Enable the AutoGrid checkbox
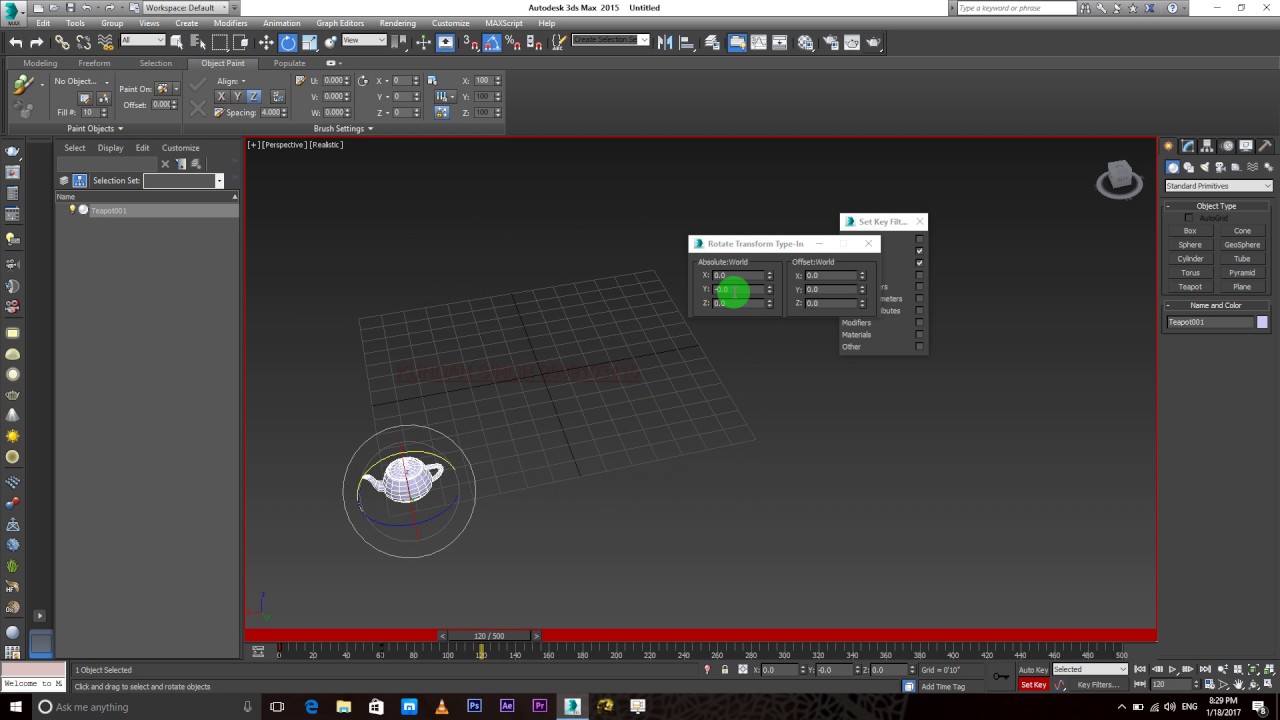This screenshot has width=1280, height=720. point(1189,218)
